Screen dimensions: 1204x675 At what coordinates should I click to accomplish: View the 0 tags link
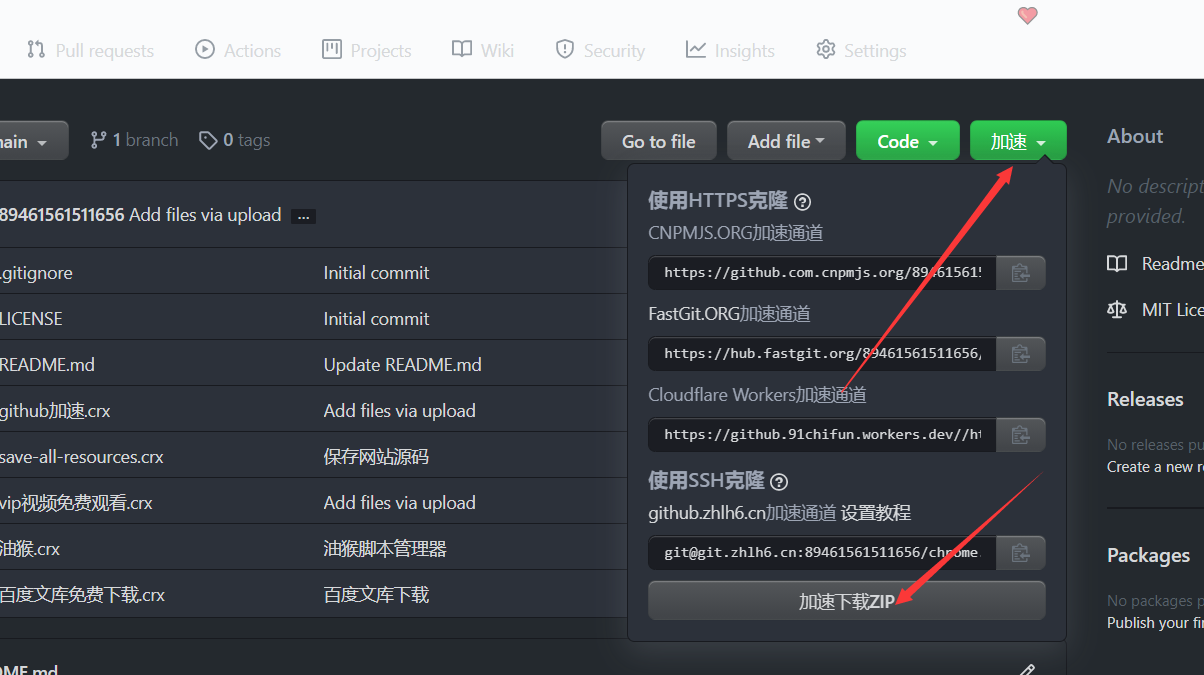tap(235, 140)
